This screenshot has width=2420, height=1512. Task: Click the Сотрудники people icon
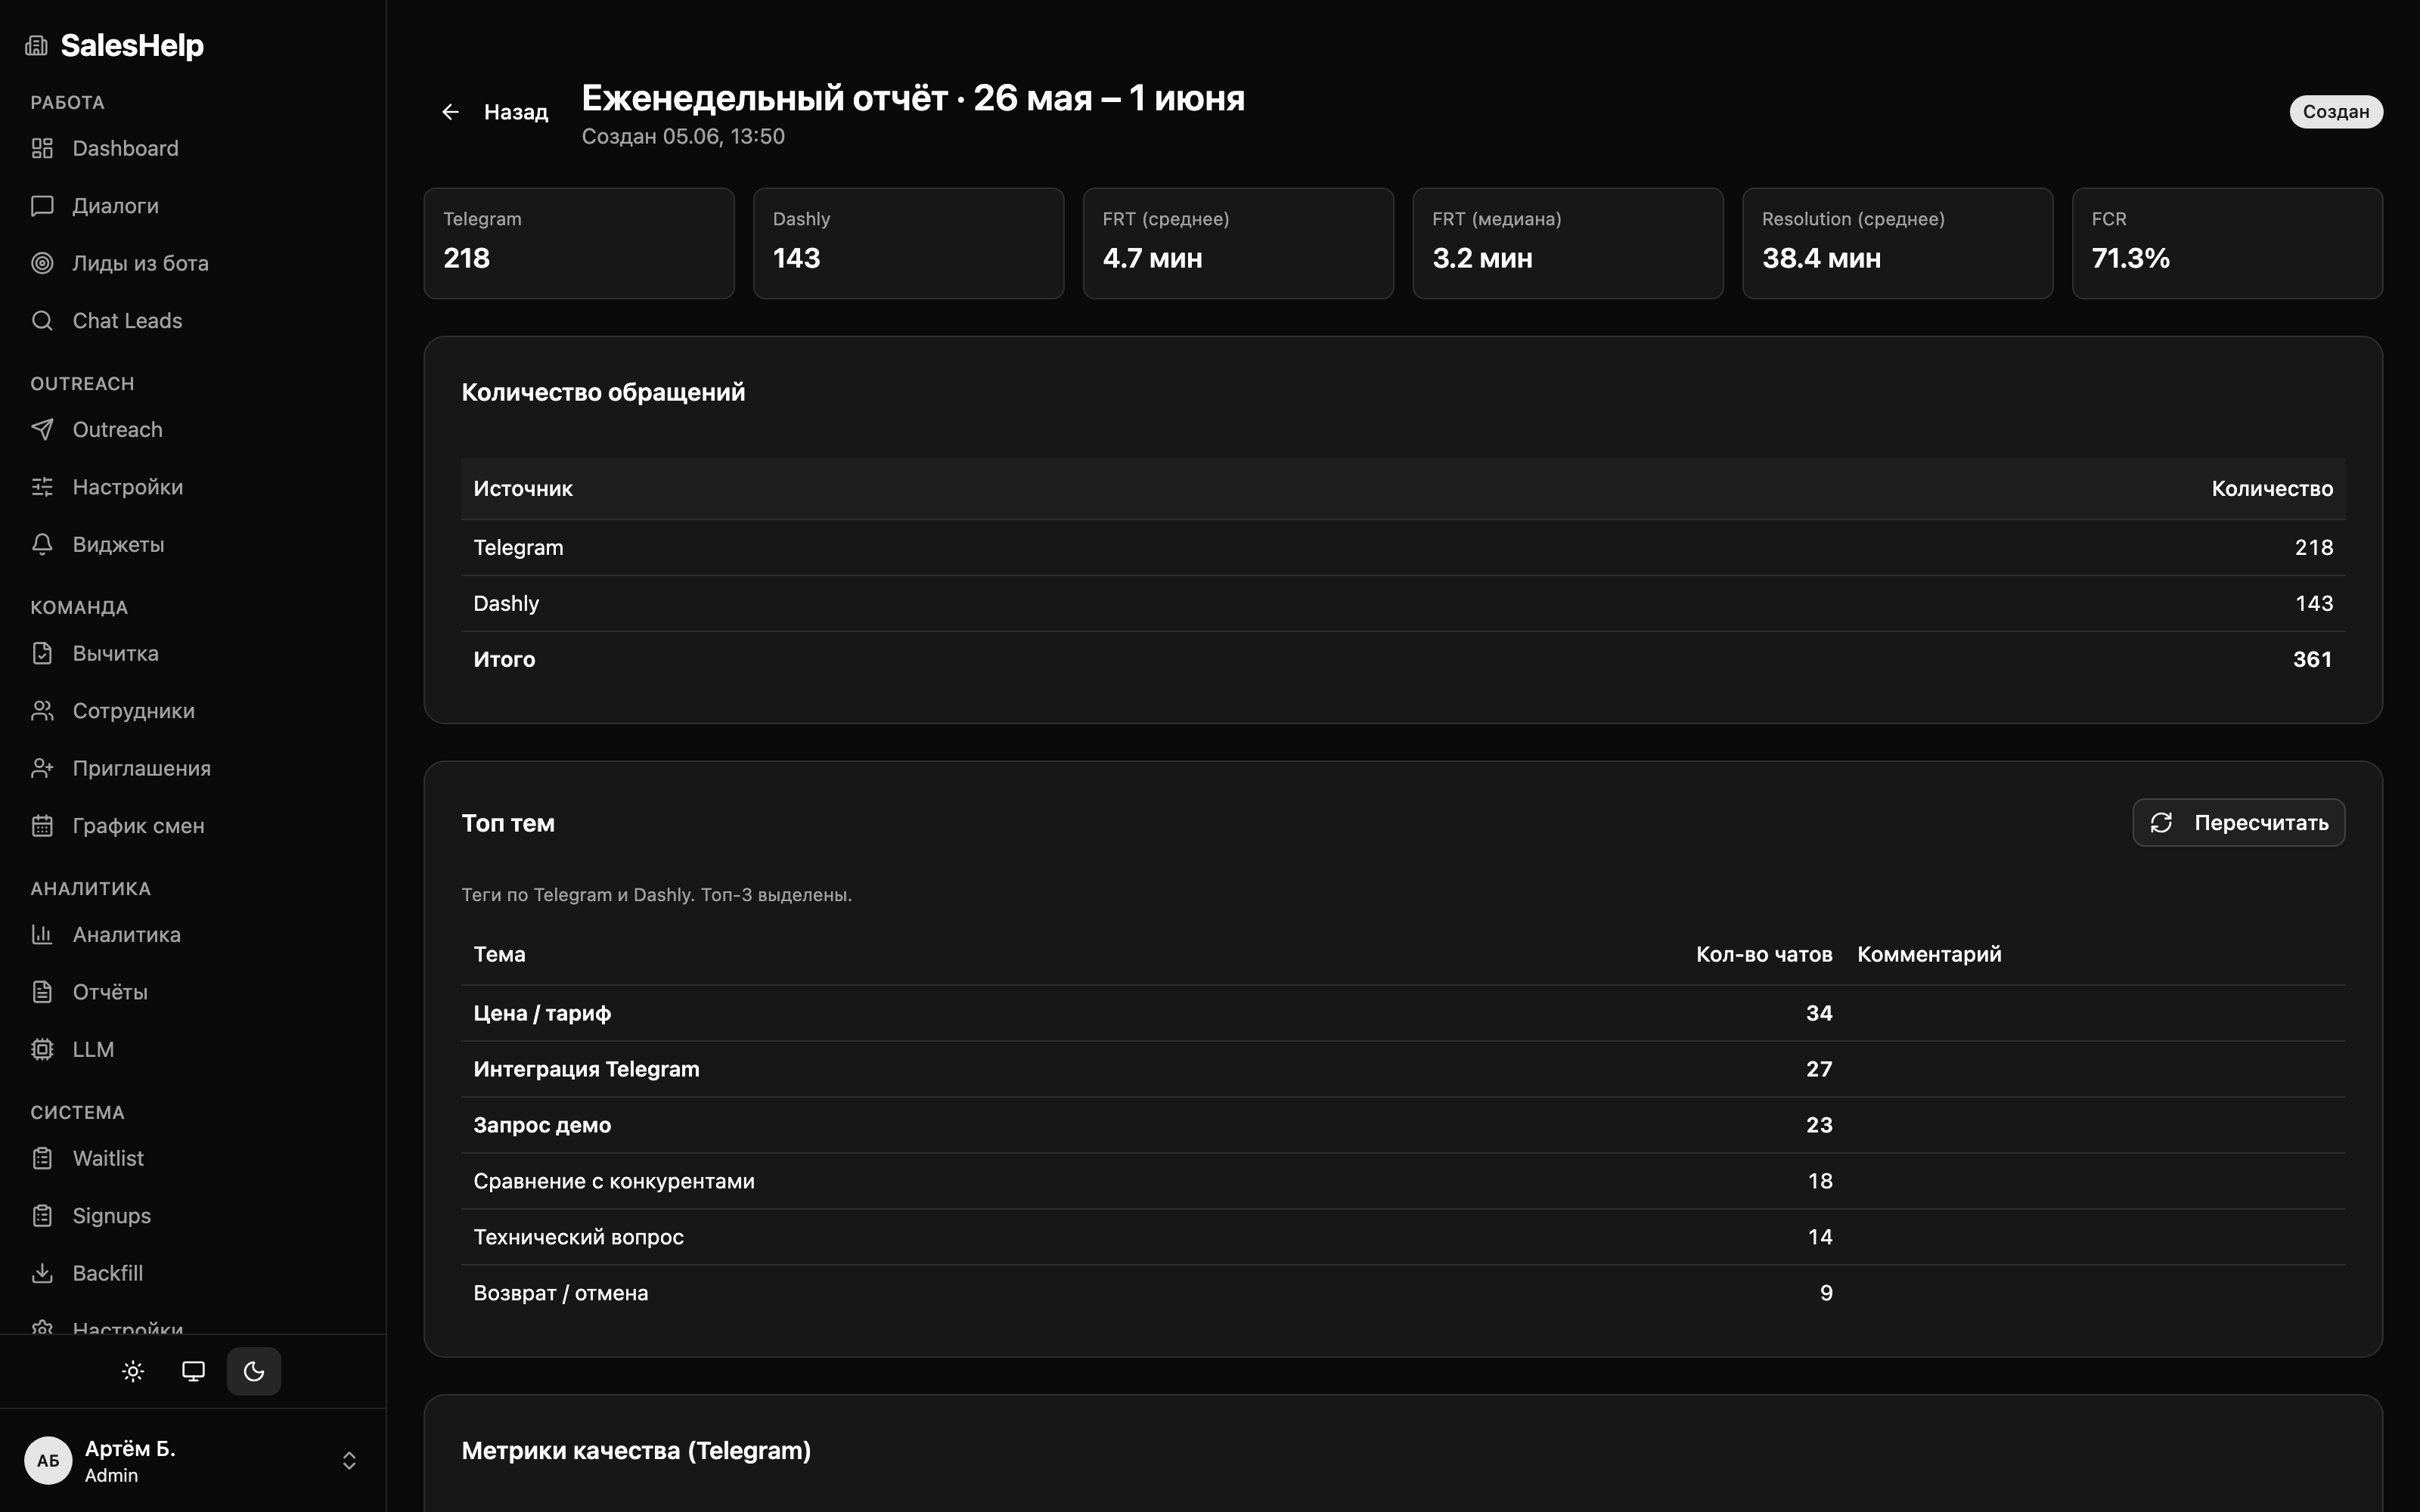click(42, 711)
